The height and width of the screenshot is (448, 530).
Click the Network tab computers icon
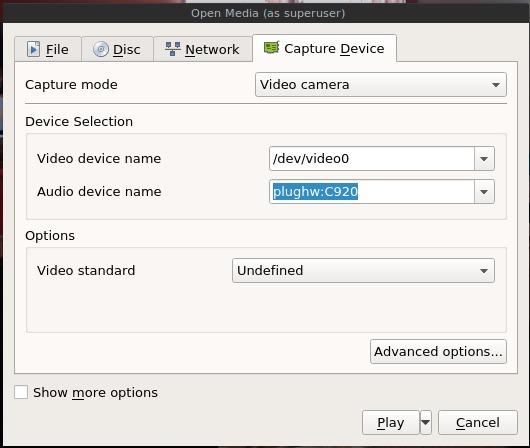[173, 49]
